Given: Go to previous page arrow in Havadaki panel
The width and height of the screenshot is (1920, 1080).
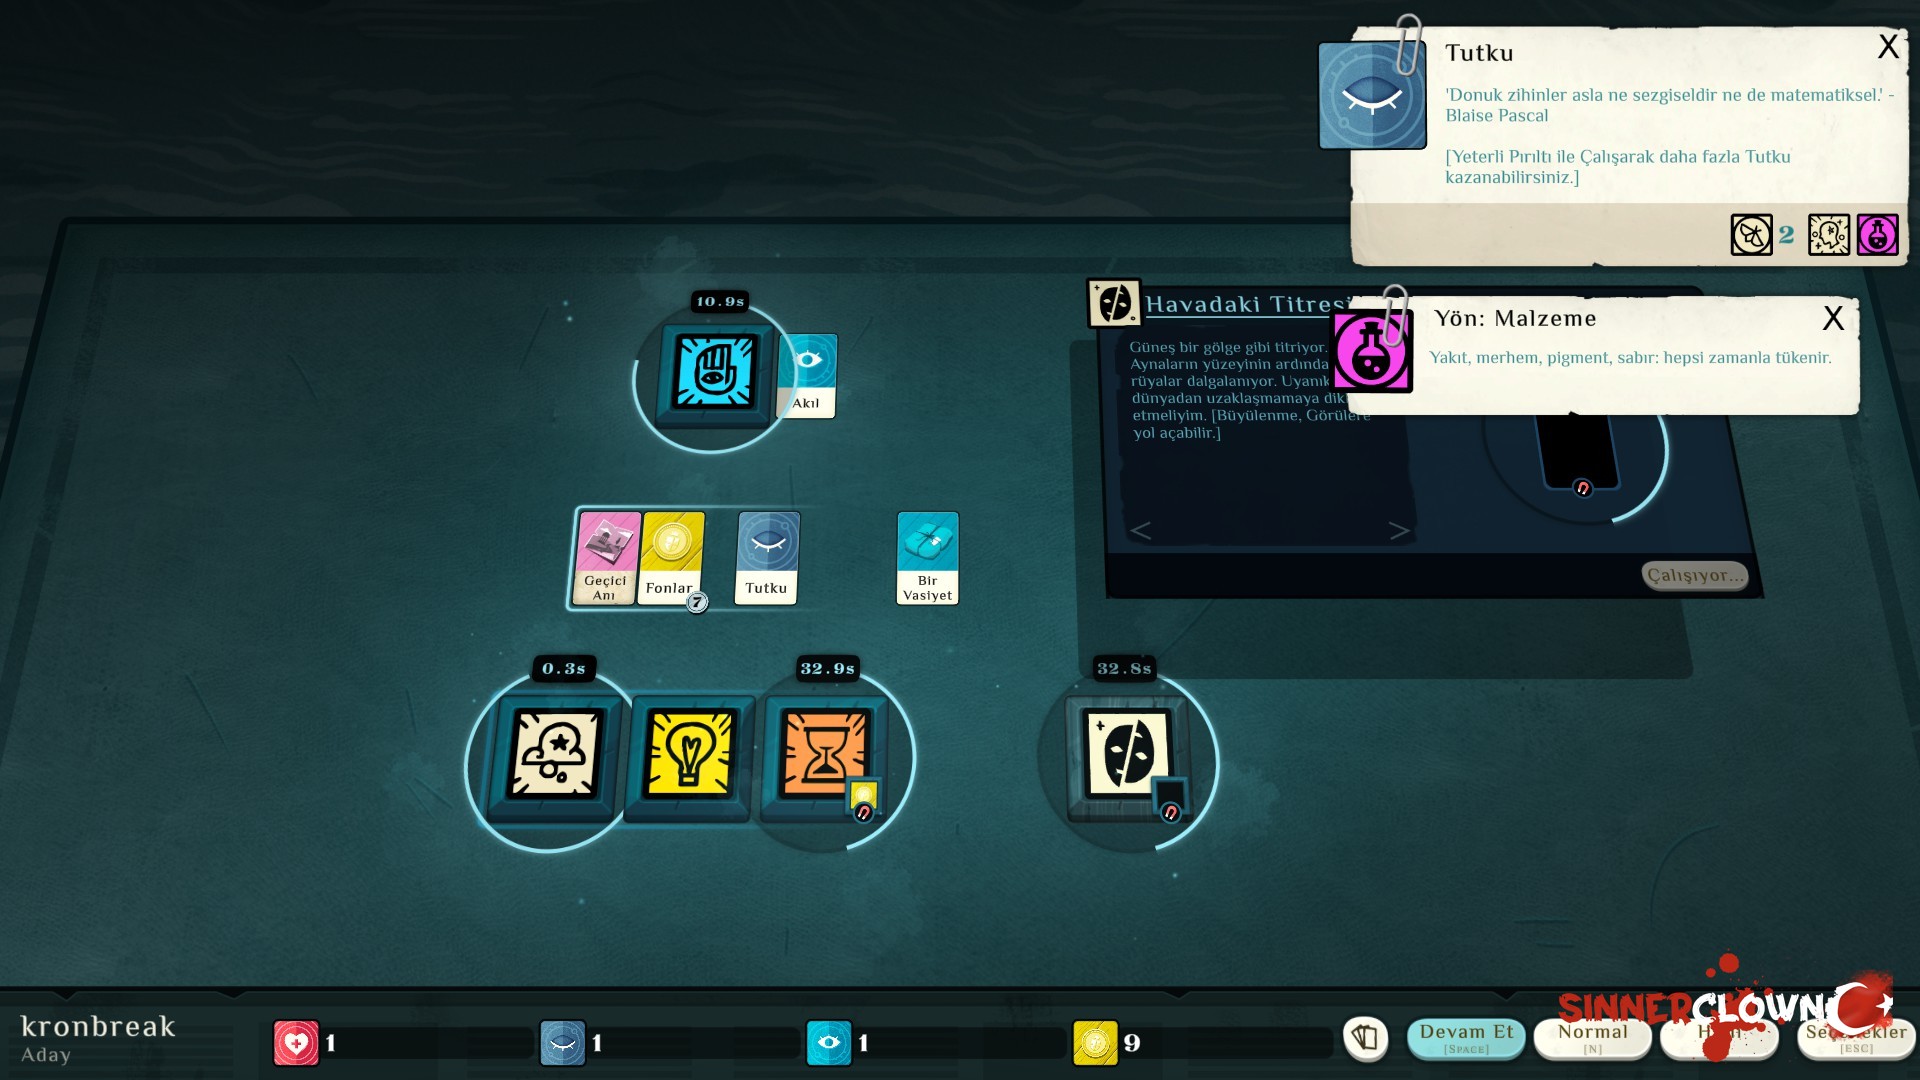Looking at the screenshot, I should [1141, 531].
